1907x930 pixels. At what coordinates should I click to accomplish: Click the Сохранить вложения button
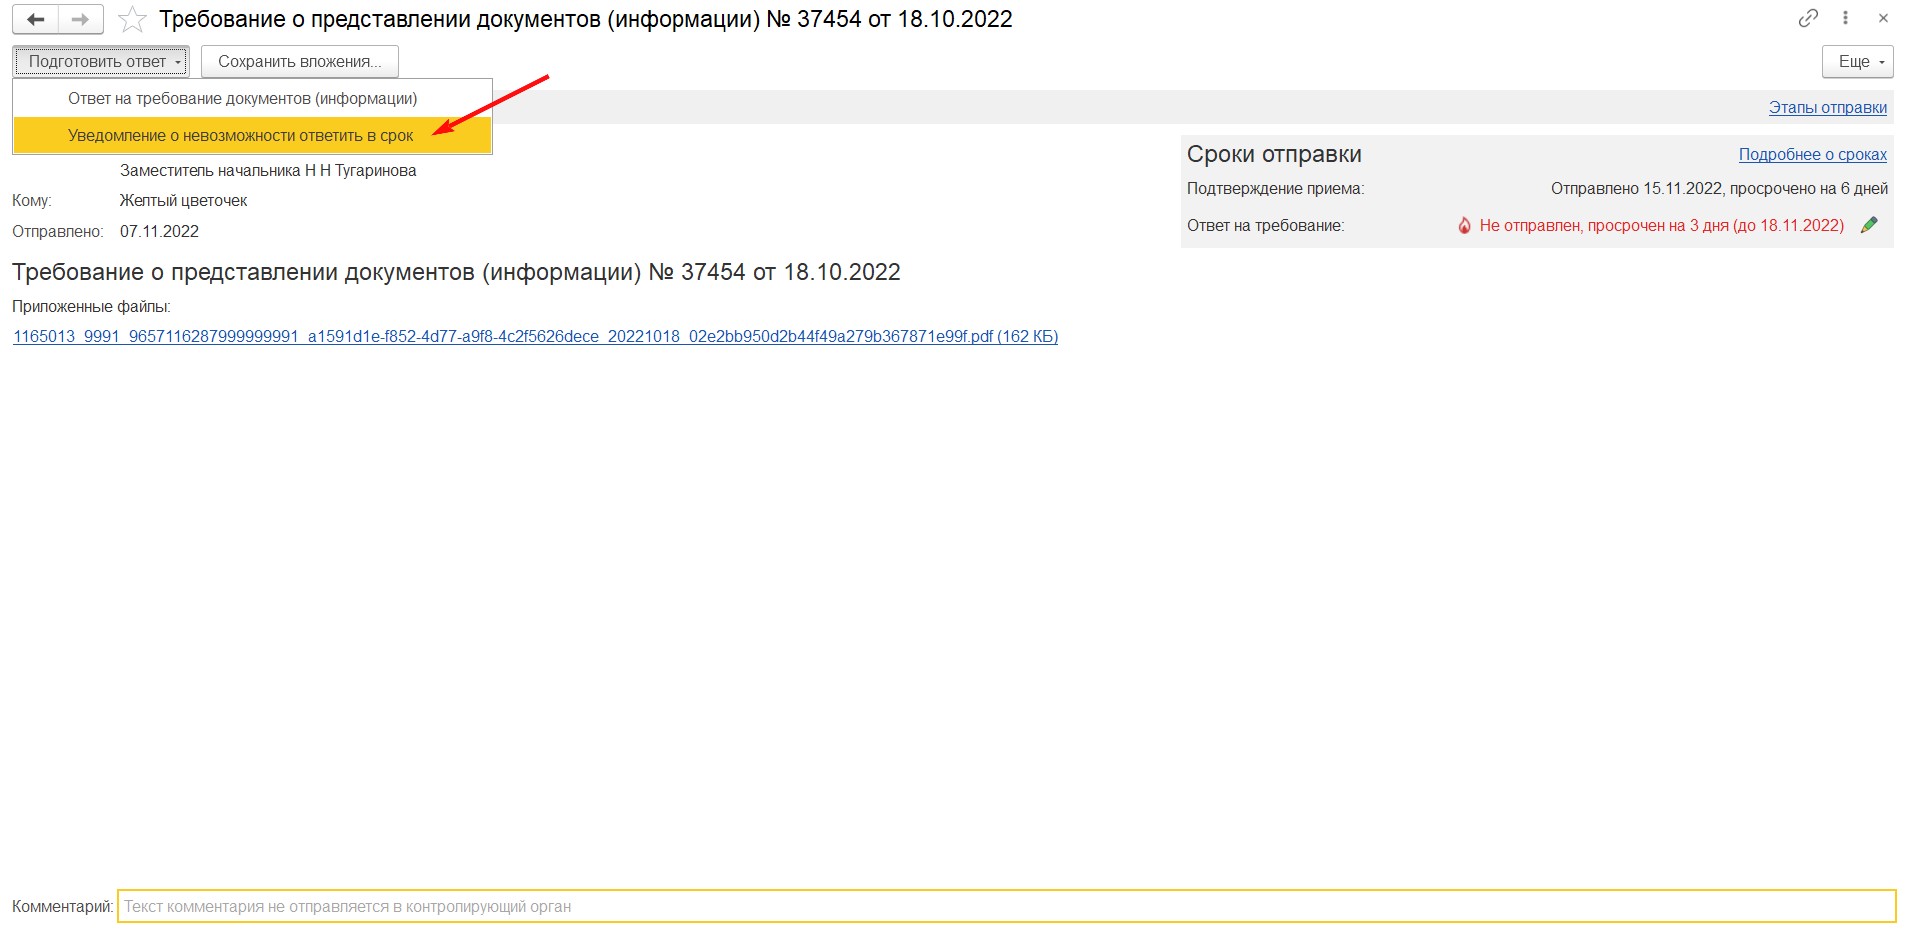pos(300,61)
